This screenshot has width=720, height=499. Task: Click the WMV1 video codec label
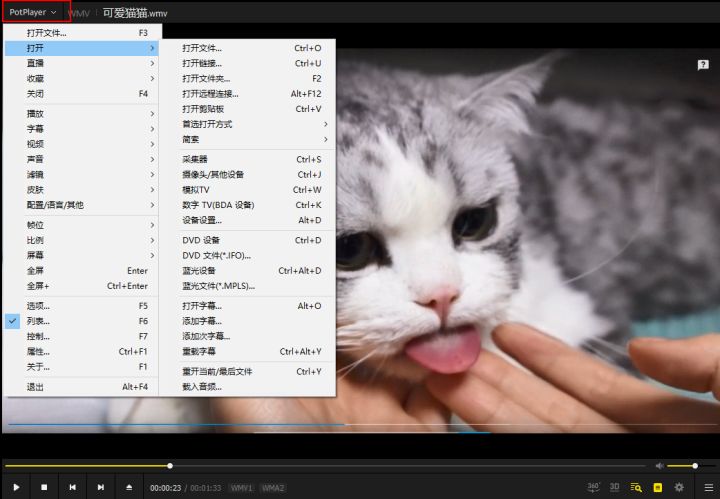coord(242,488)
